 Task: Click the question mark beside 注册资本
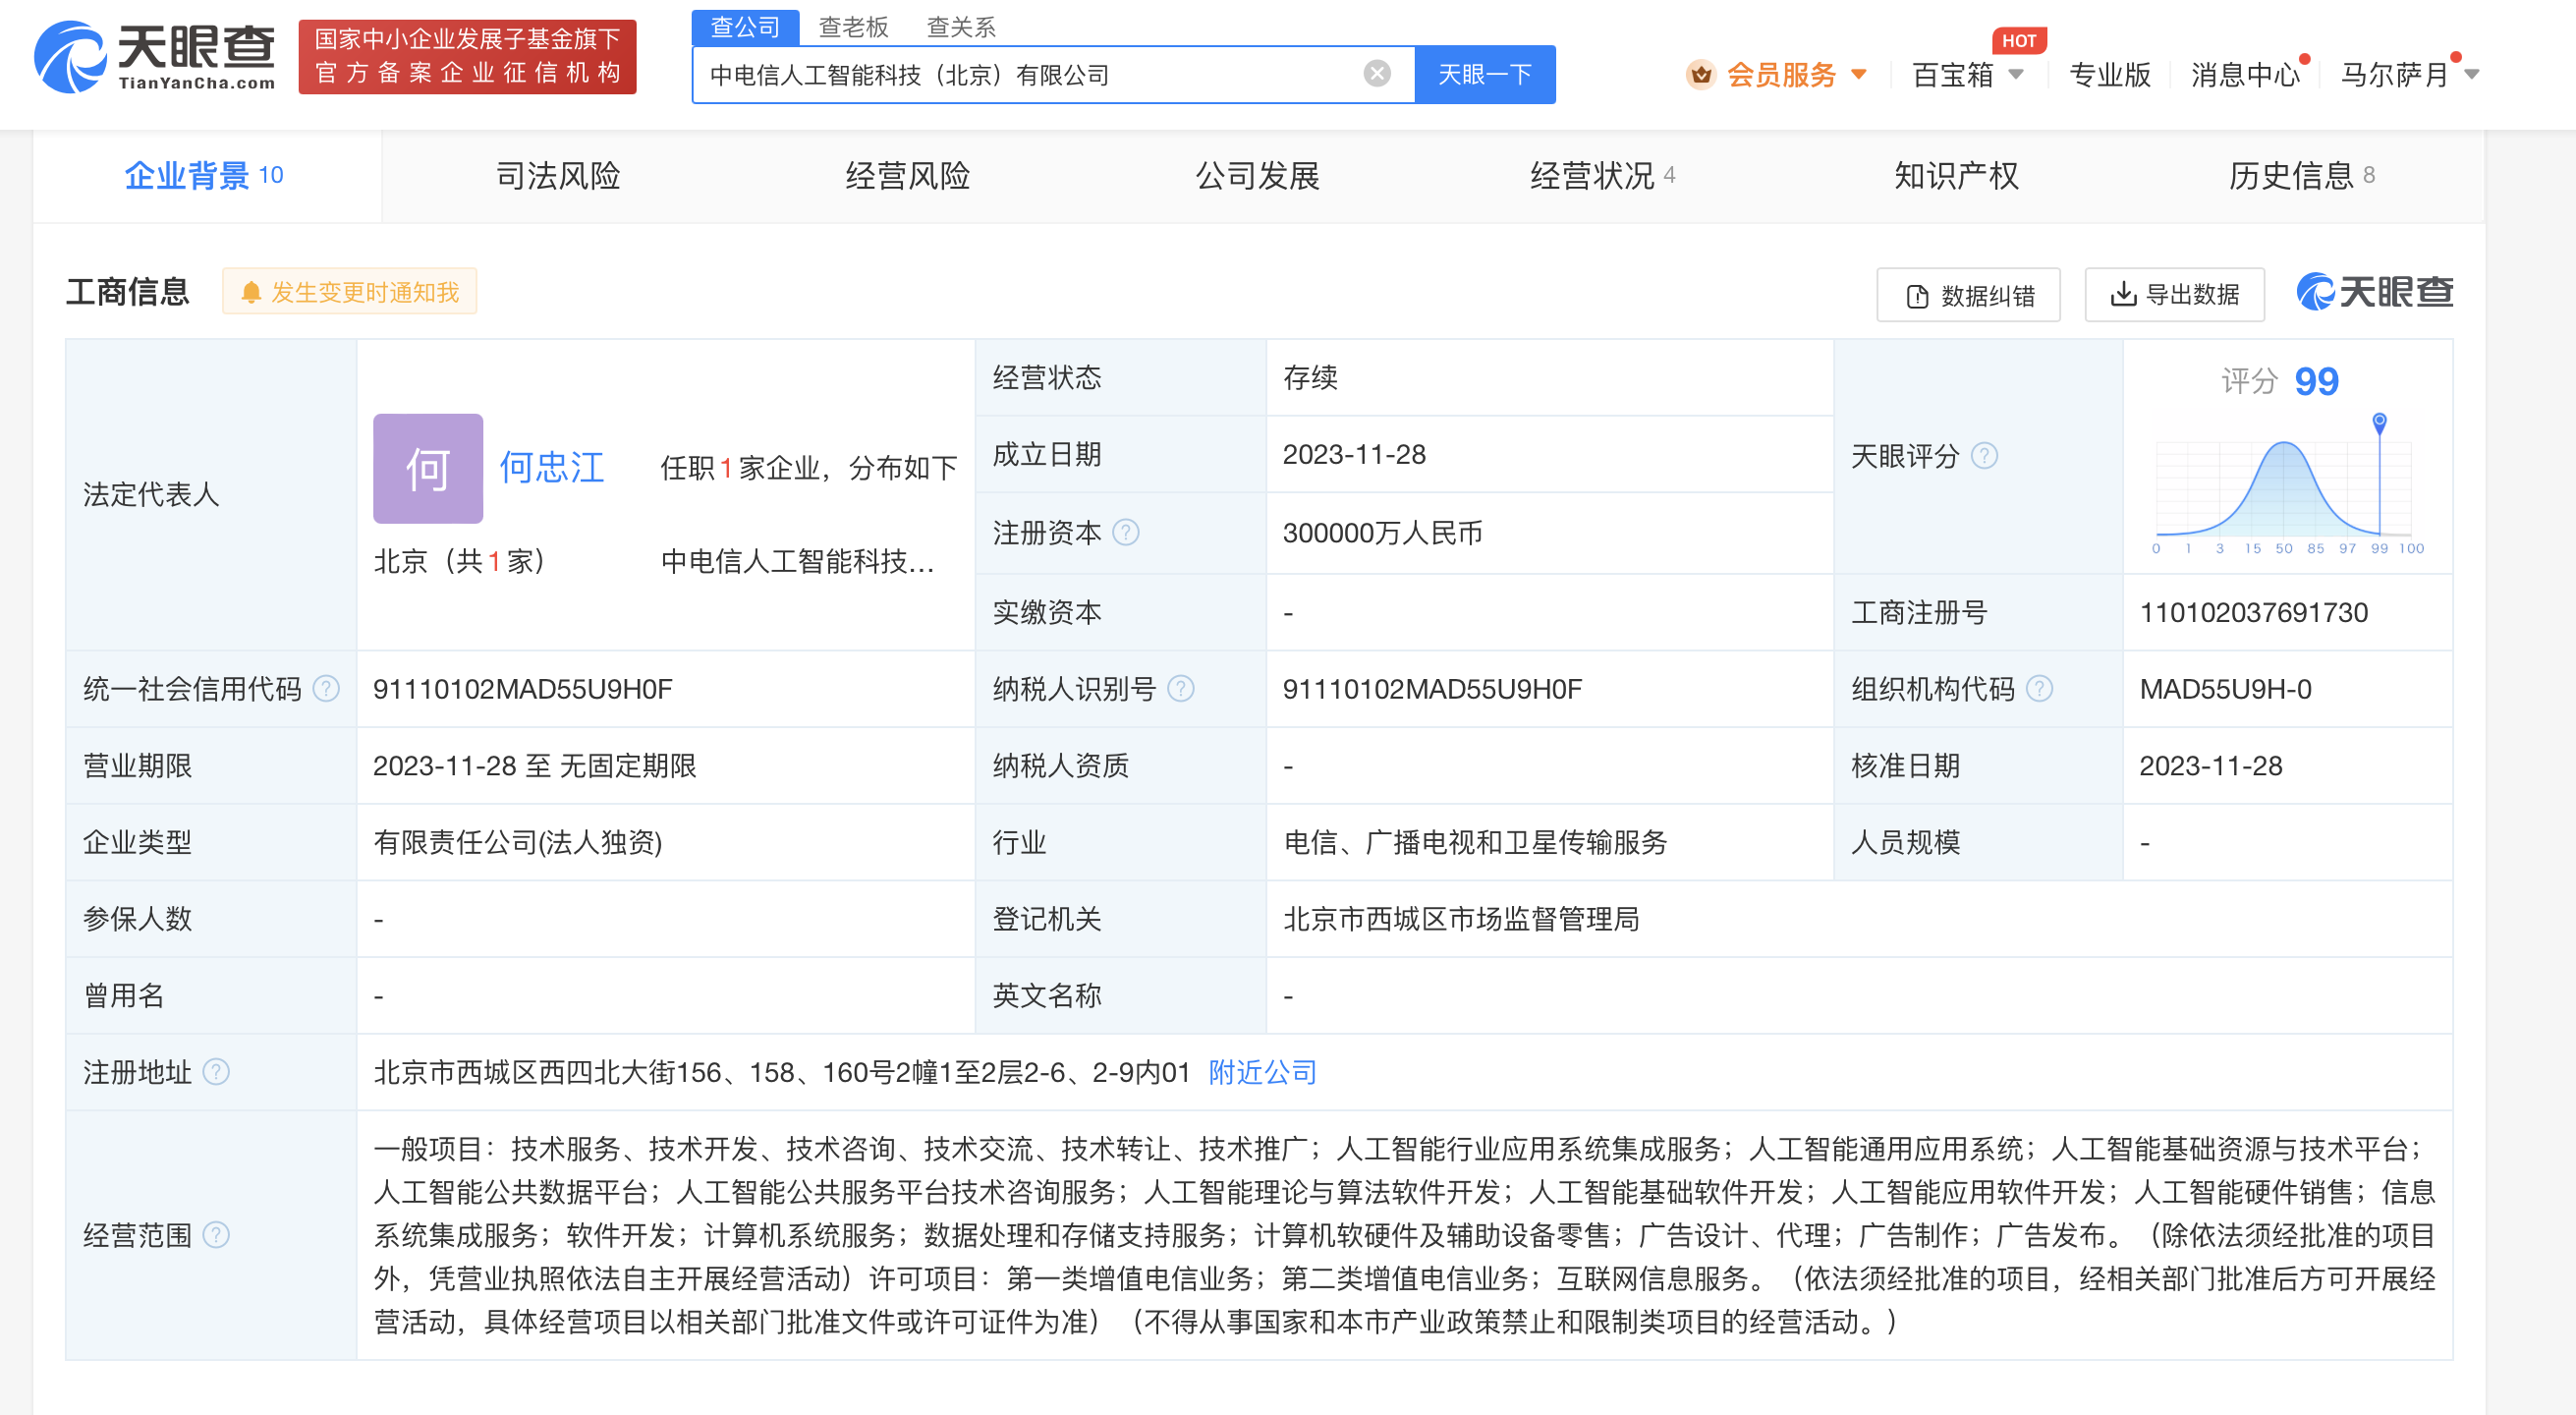pyautogui.click(x=1126, y=532)
